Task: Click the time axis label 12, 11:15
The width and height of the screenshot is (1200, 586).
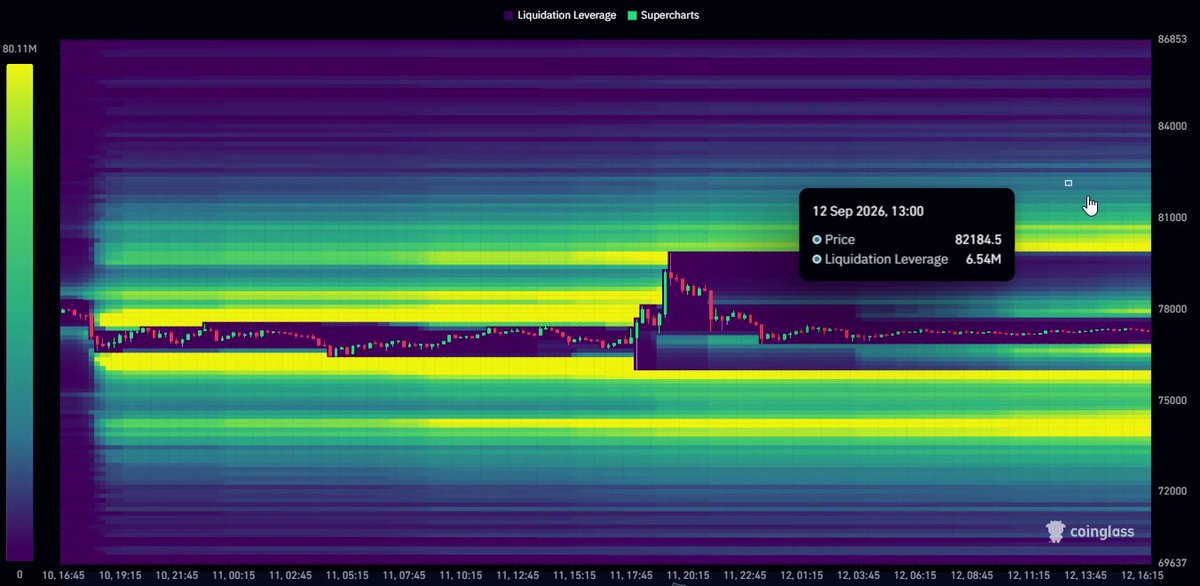Action: (1031, 577)
